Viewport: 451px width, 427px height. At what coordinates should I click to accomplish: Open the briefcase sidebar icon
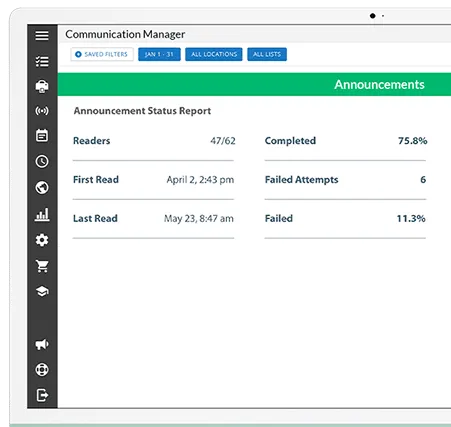[42, 86]
